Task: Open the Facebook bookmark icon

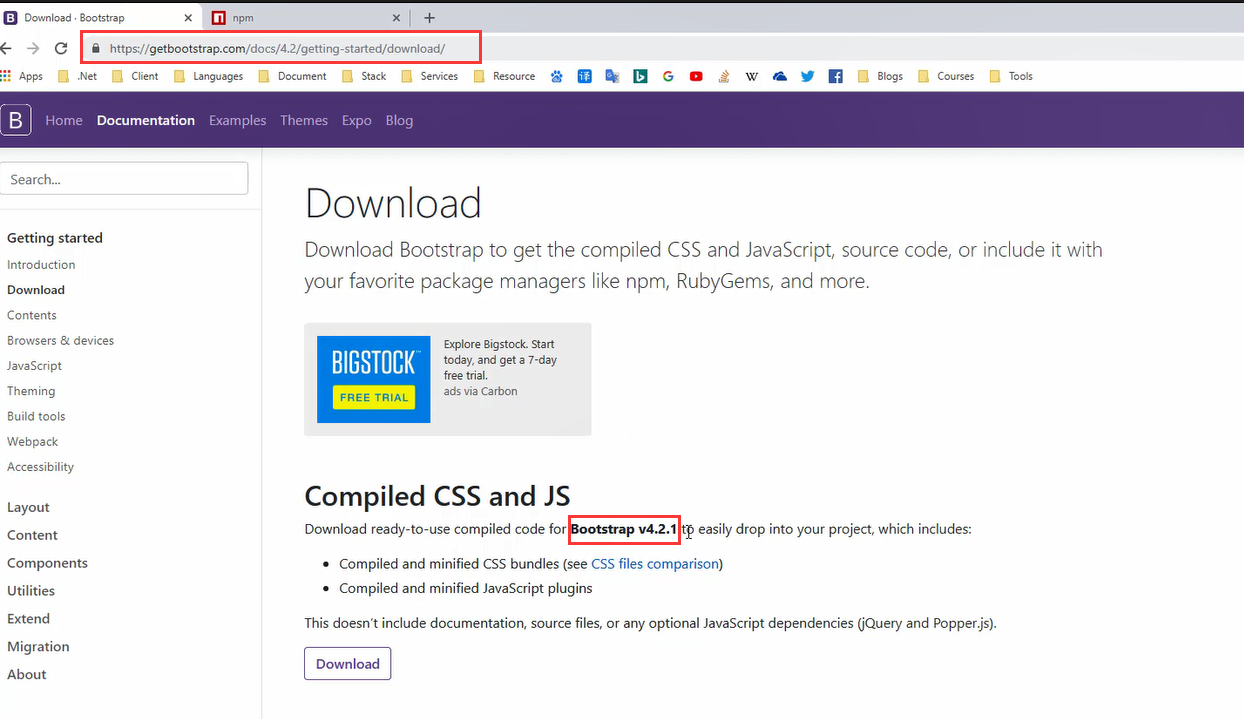Action: pyautogui.click(x=836, y=76)
